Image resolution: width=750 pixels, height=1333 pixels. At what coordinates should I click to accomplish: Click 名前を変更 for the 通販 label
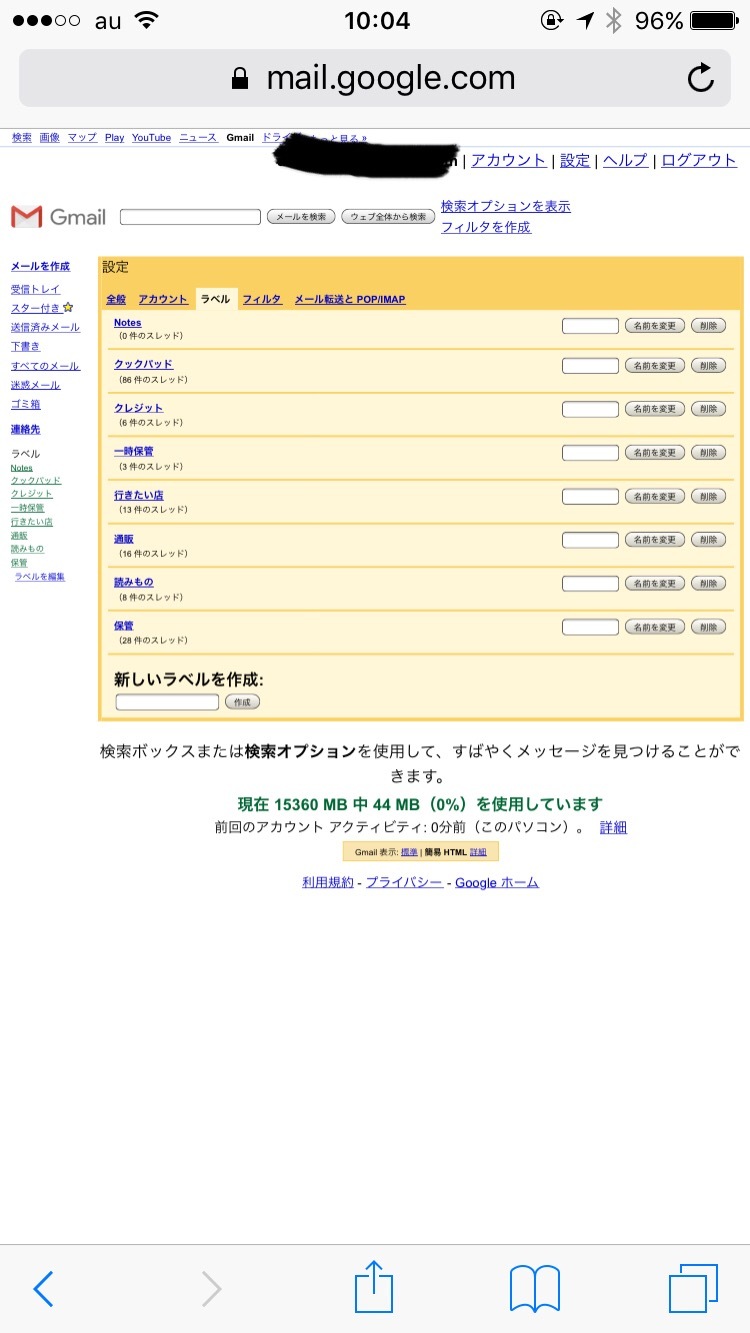(655, 540)
